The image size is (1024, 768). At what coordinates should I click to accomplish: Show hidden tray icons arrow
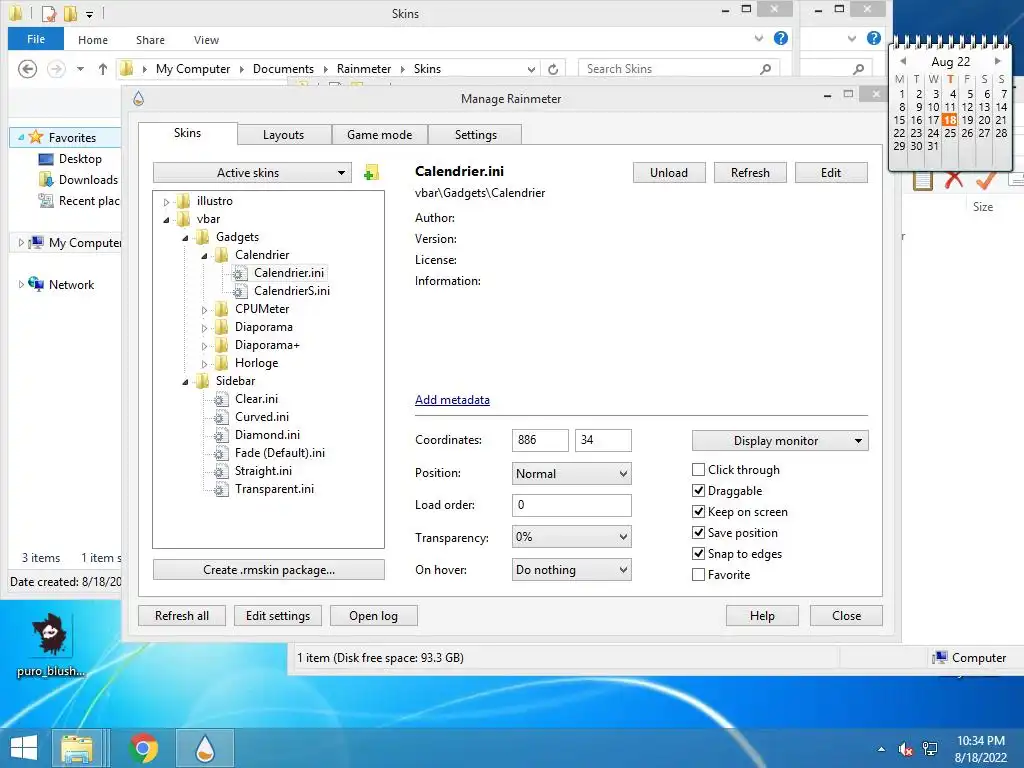pos(882,749)
